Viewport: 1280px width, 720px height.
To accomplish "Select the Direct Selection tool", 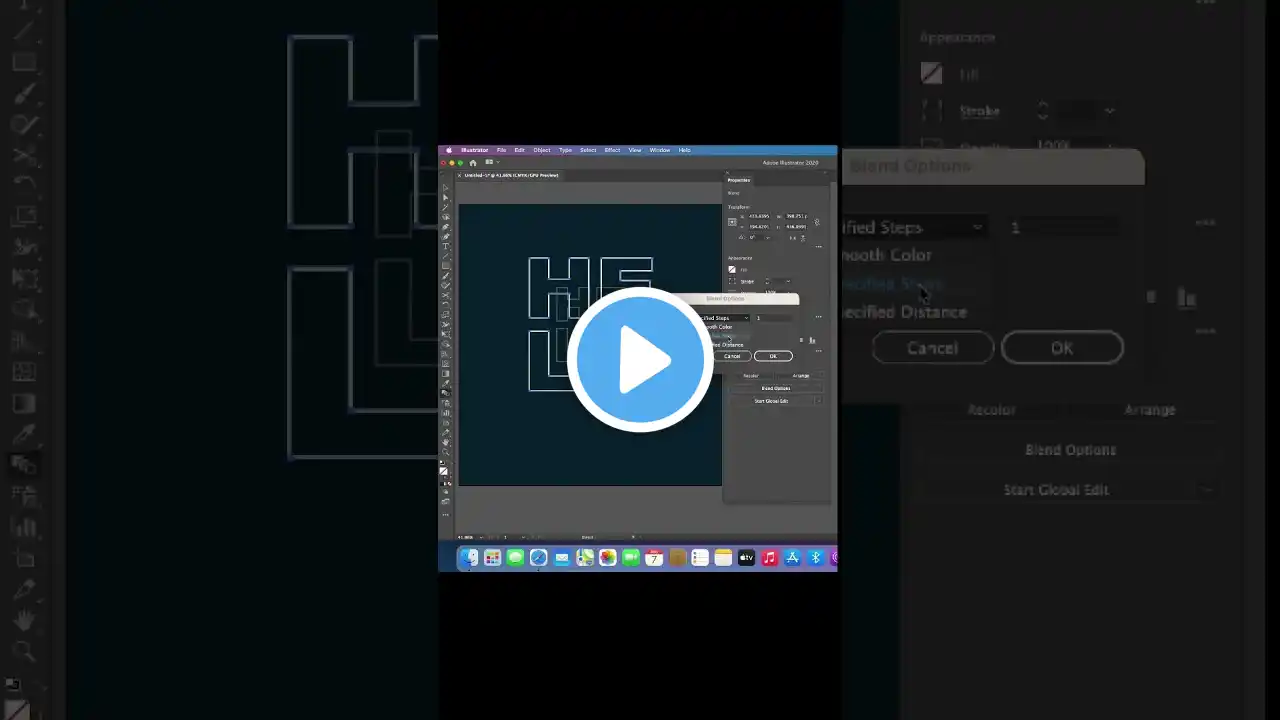I will point(446,197).
